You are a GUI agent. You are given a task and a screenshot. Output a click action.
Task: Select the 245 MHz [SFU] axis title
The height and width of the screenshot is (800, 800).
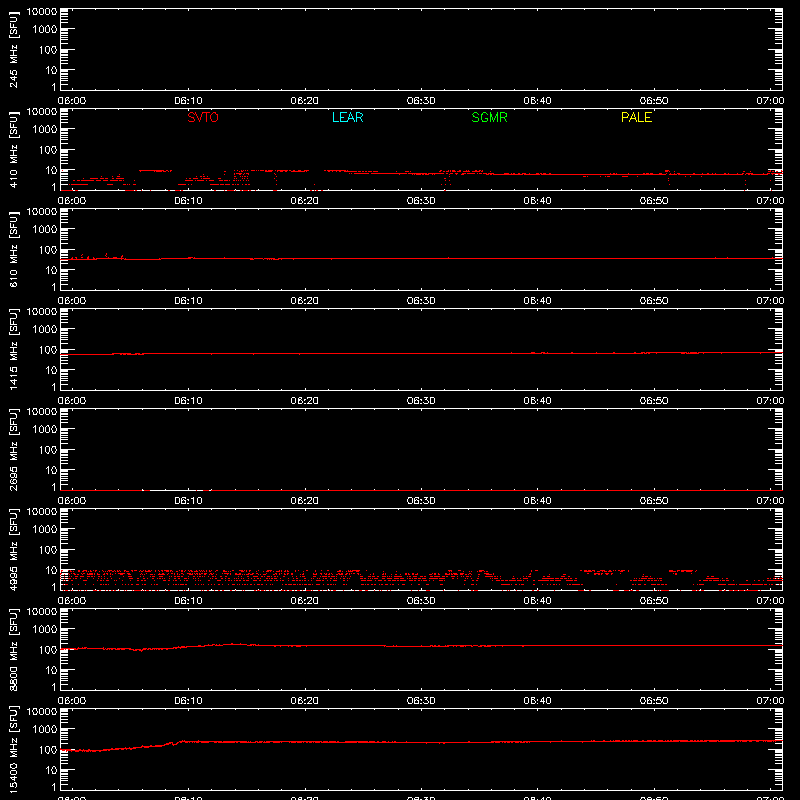13,49
